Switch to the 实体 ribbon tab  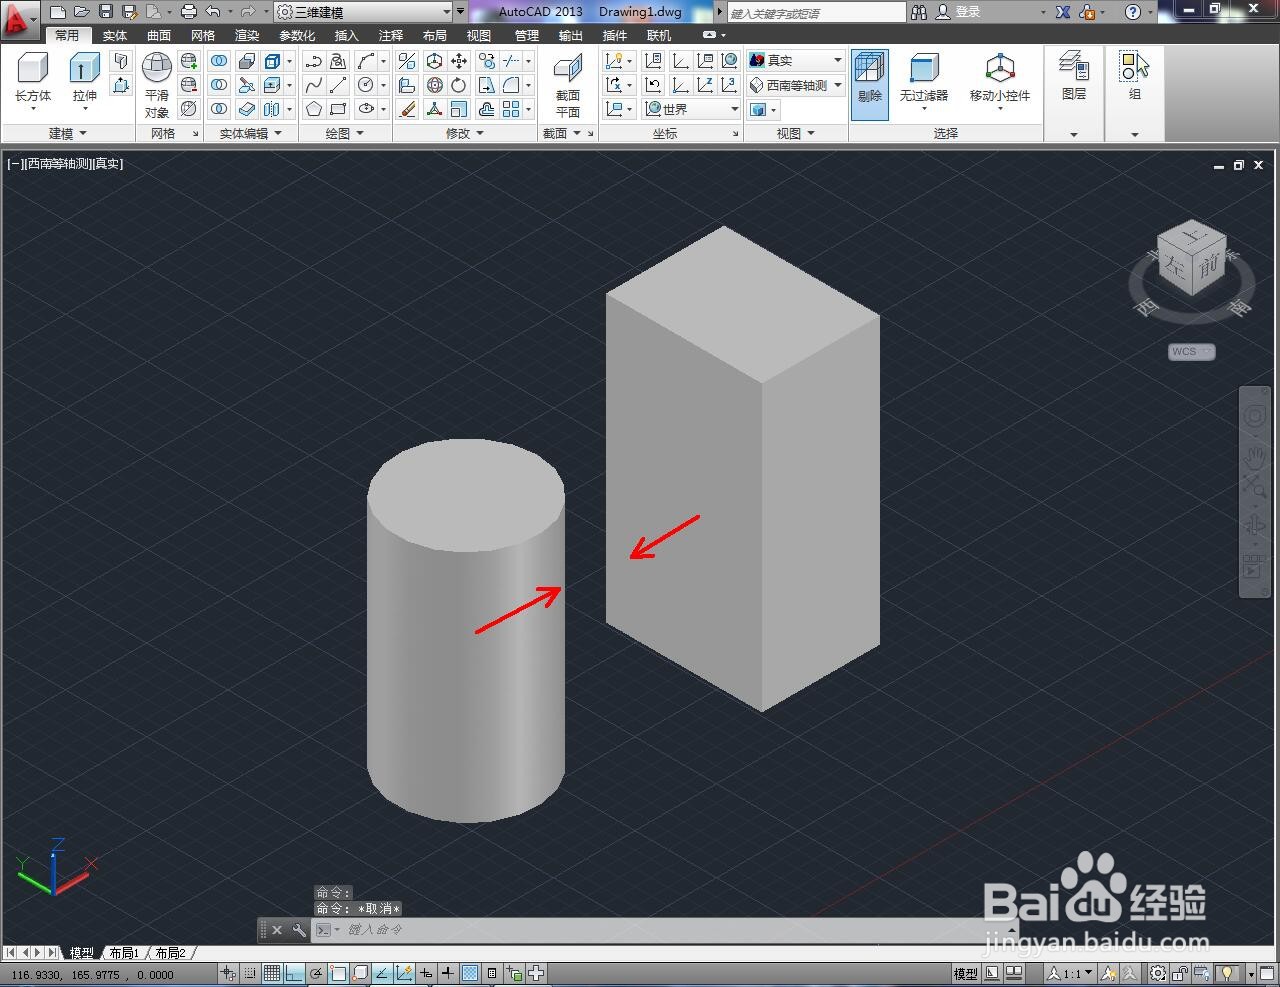[115, 35]
